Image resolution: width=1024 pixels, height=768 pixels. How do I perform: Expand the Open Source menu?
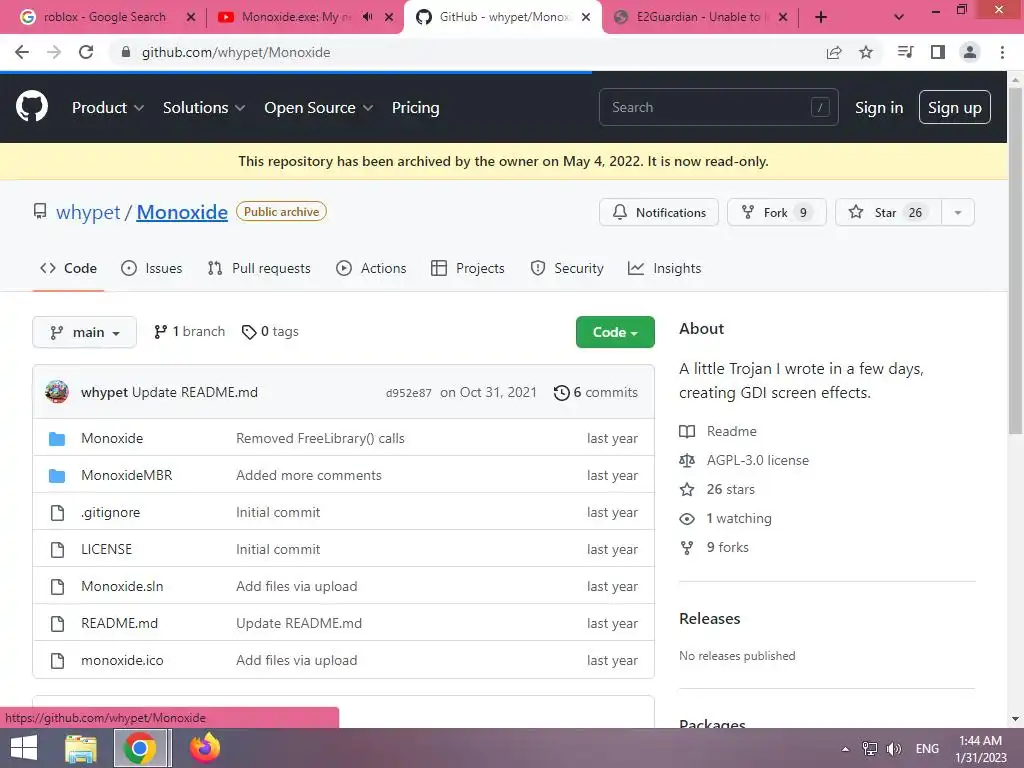click(319, 108)
